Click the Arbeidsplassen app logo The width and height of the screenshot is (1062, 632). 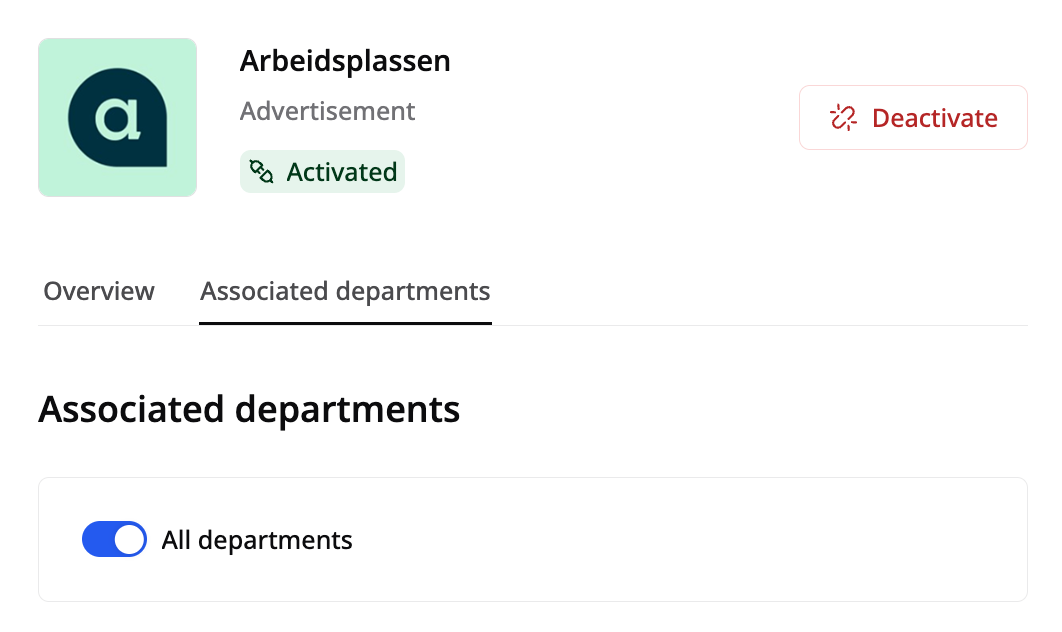pos(117,117)
